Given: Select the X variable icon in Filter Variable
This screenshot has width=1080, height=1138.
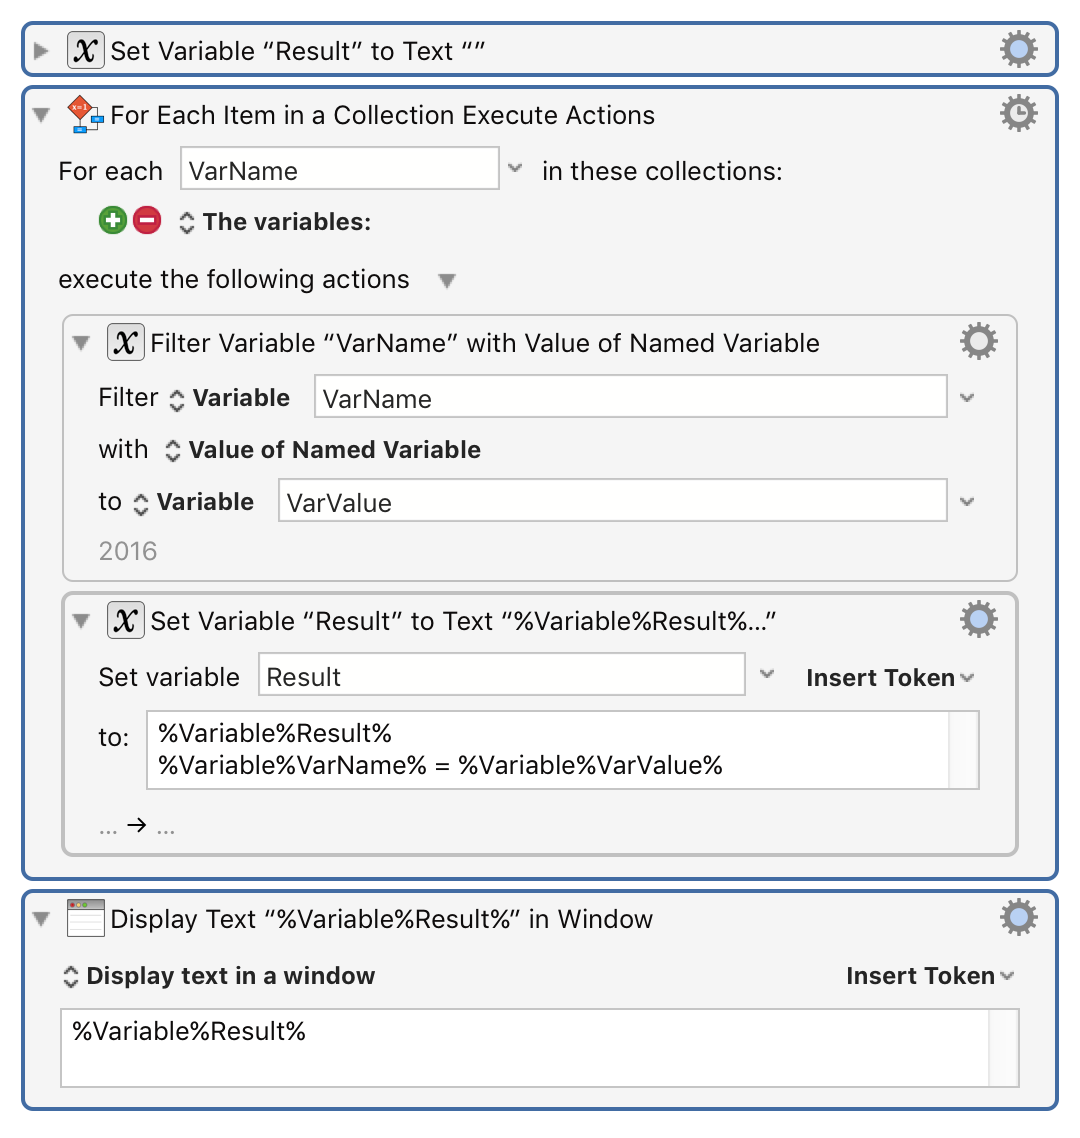Looking at the screenshot, I should 125,342.
